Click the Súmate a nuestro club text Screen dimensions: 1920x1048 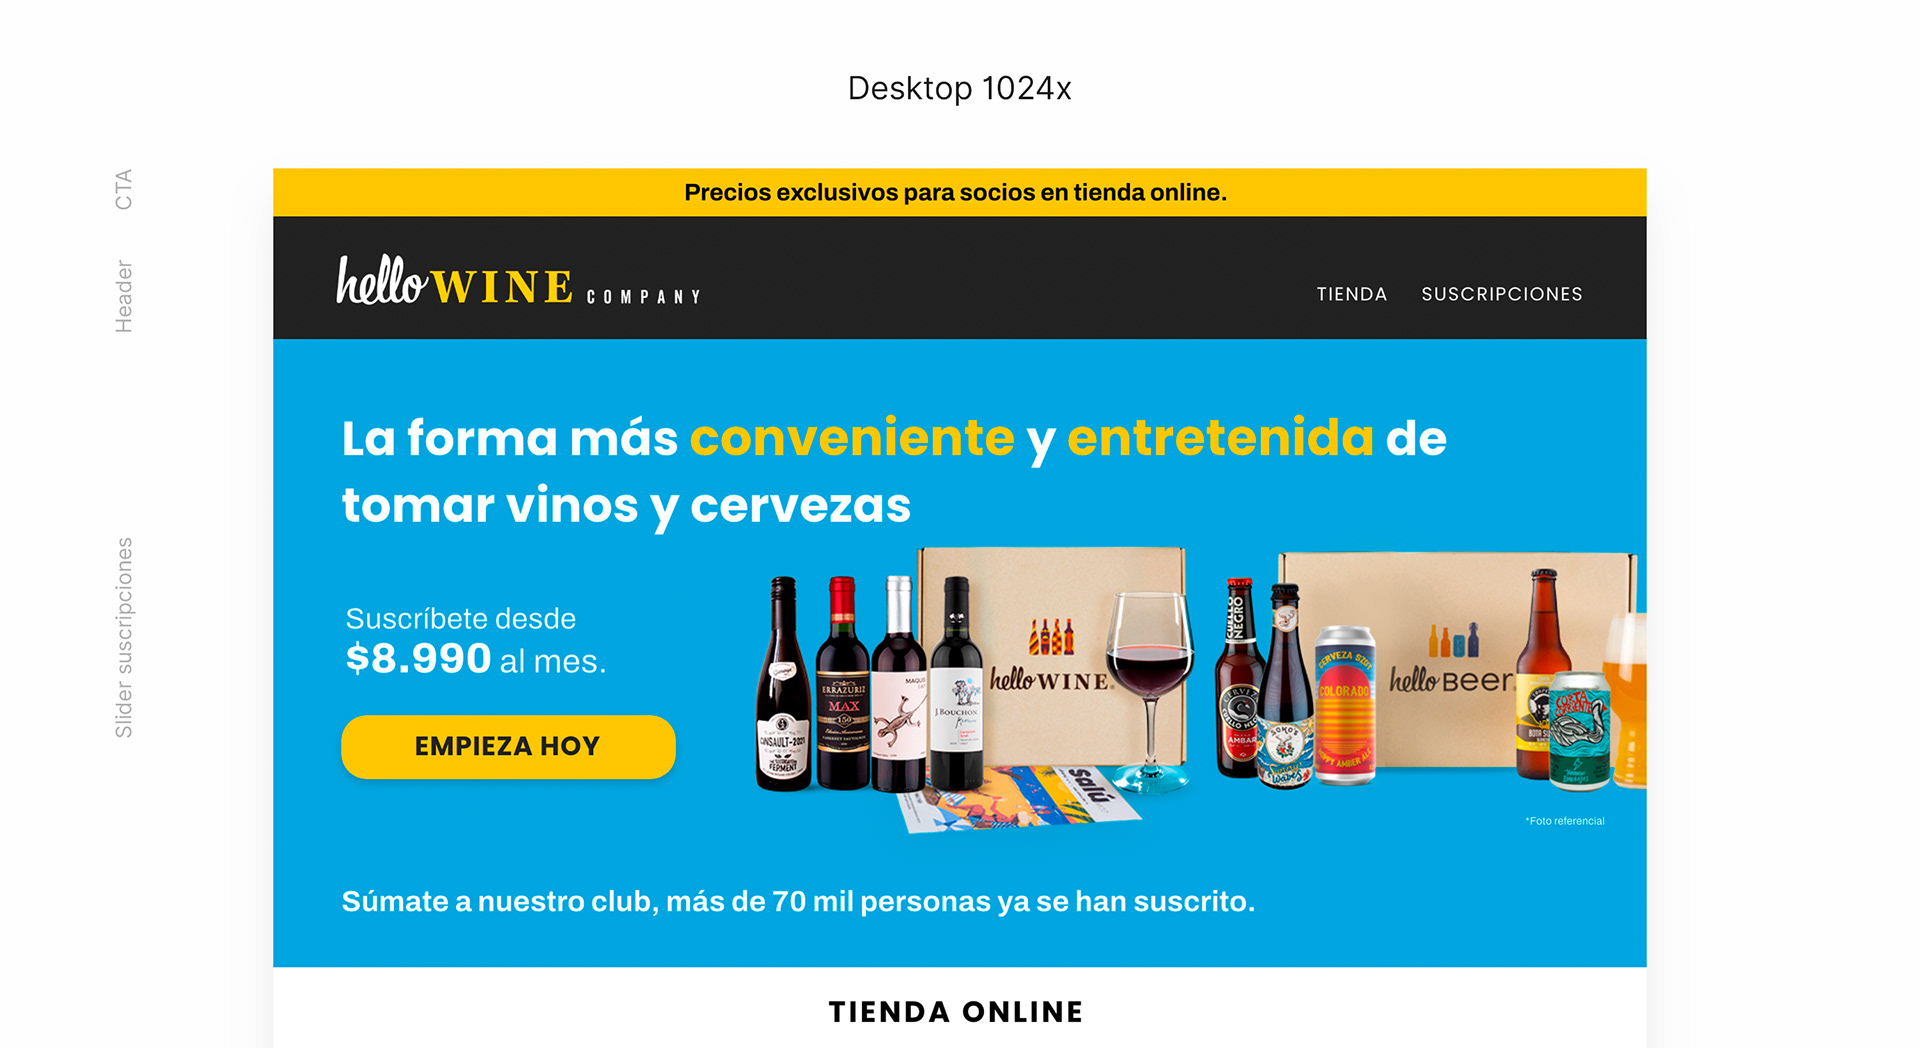[x=798, y=901]
